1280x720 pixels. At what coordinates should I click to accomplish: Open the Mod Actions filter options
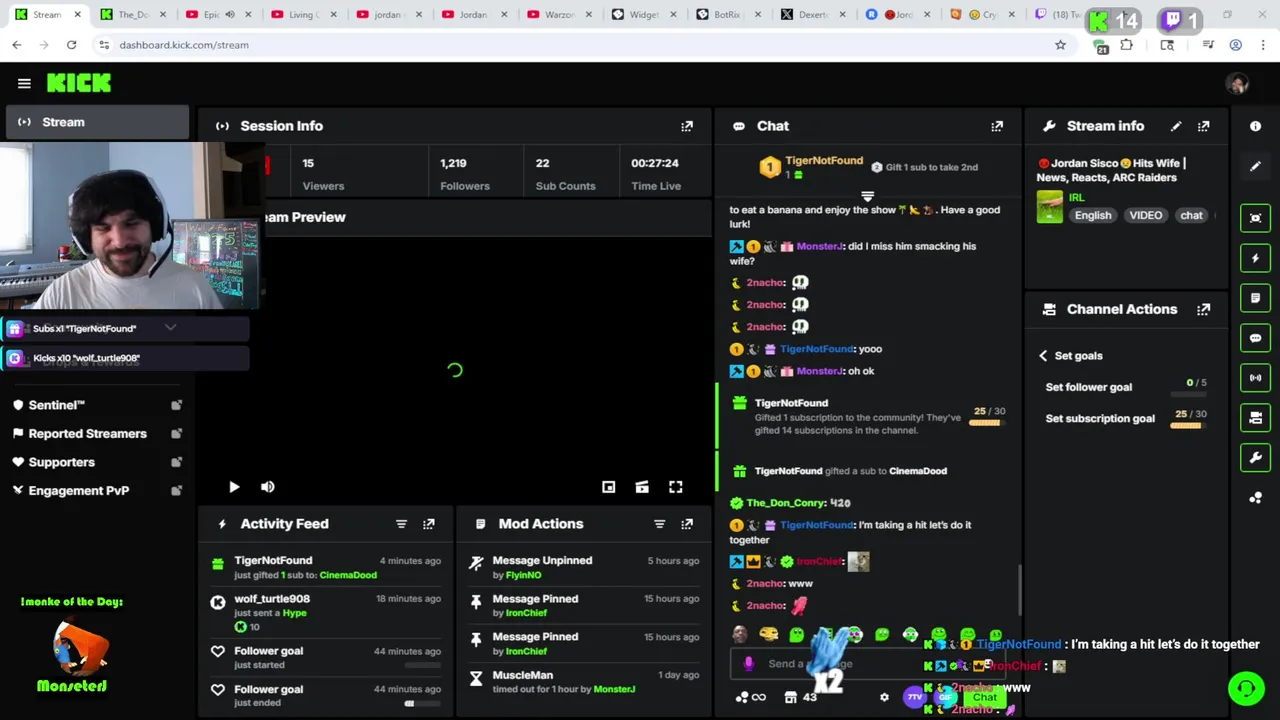(x=659, y=524)
